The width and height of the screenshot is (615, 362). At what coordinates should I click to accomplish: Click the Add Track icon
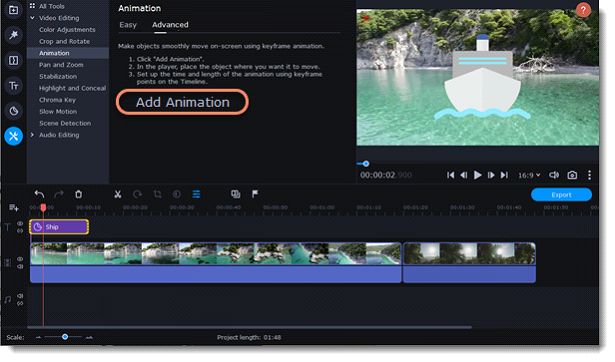[13, 208]
